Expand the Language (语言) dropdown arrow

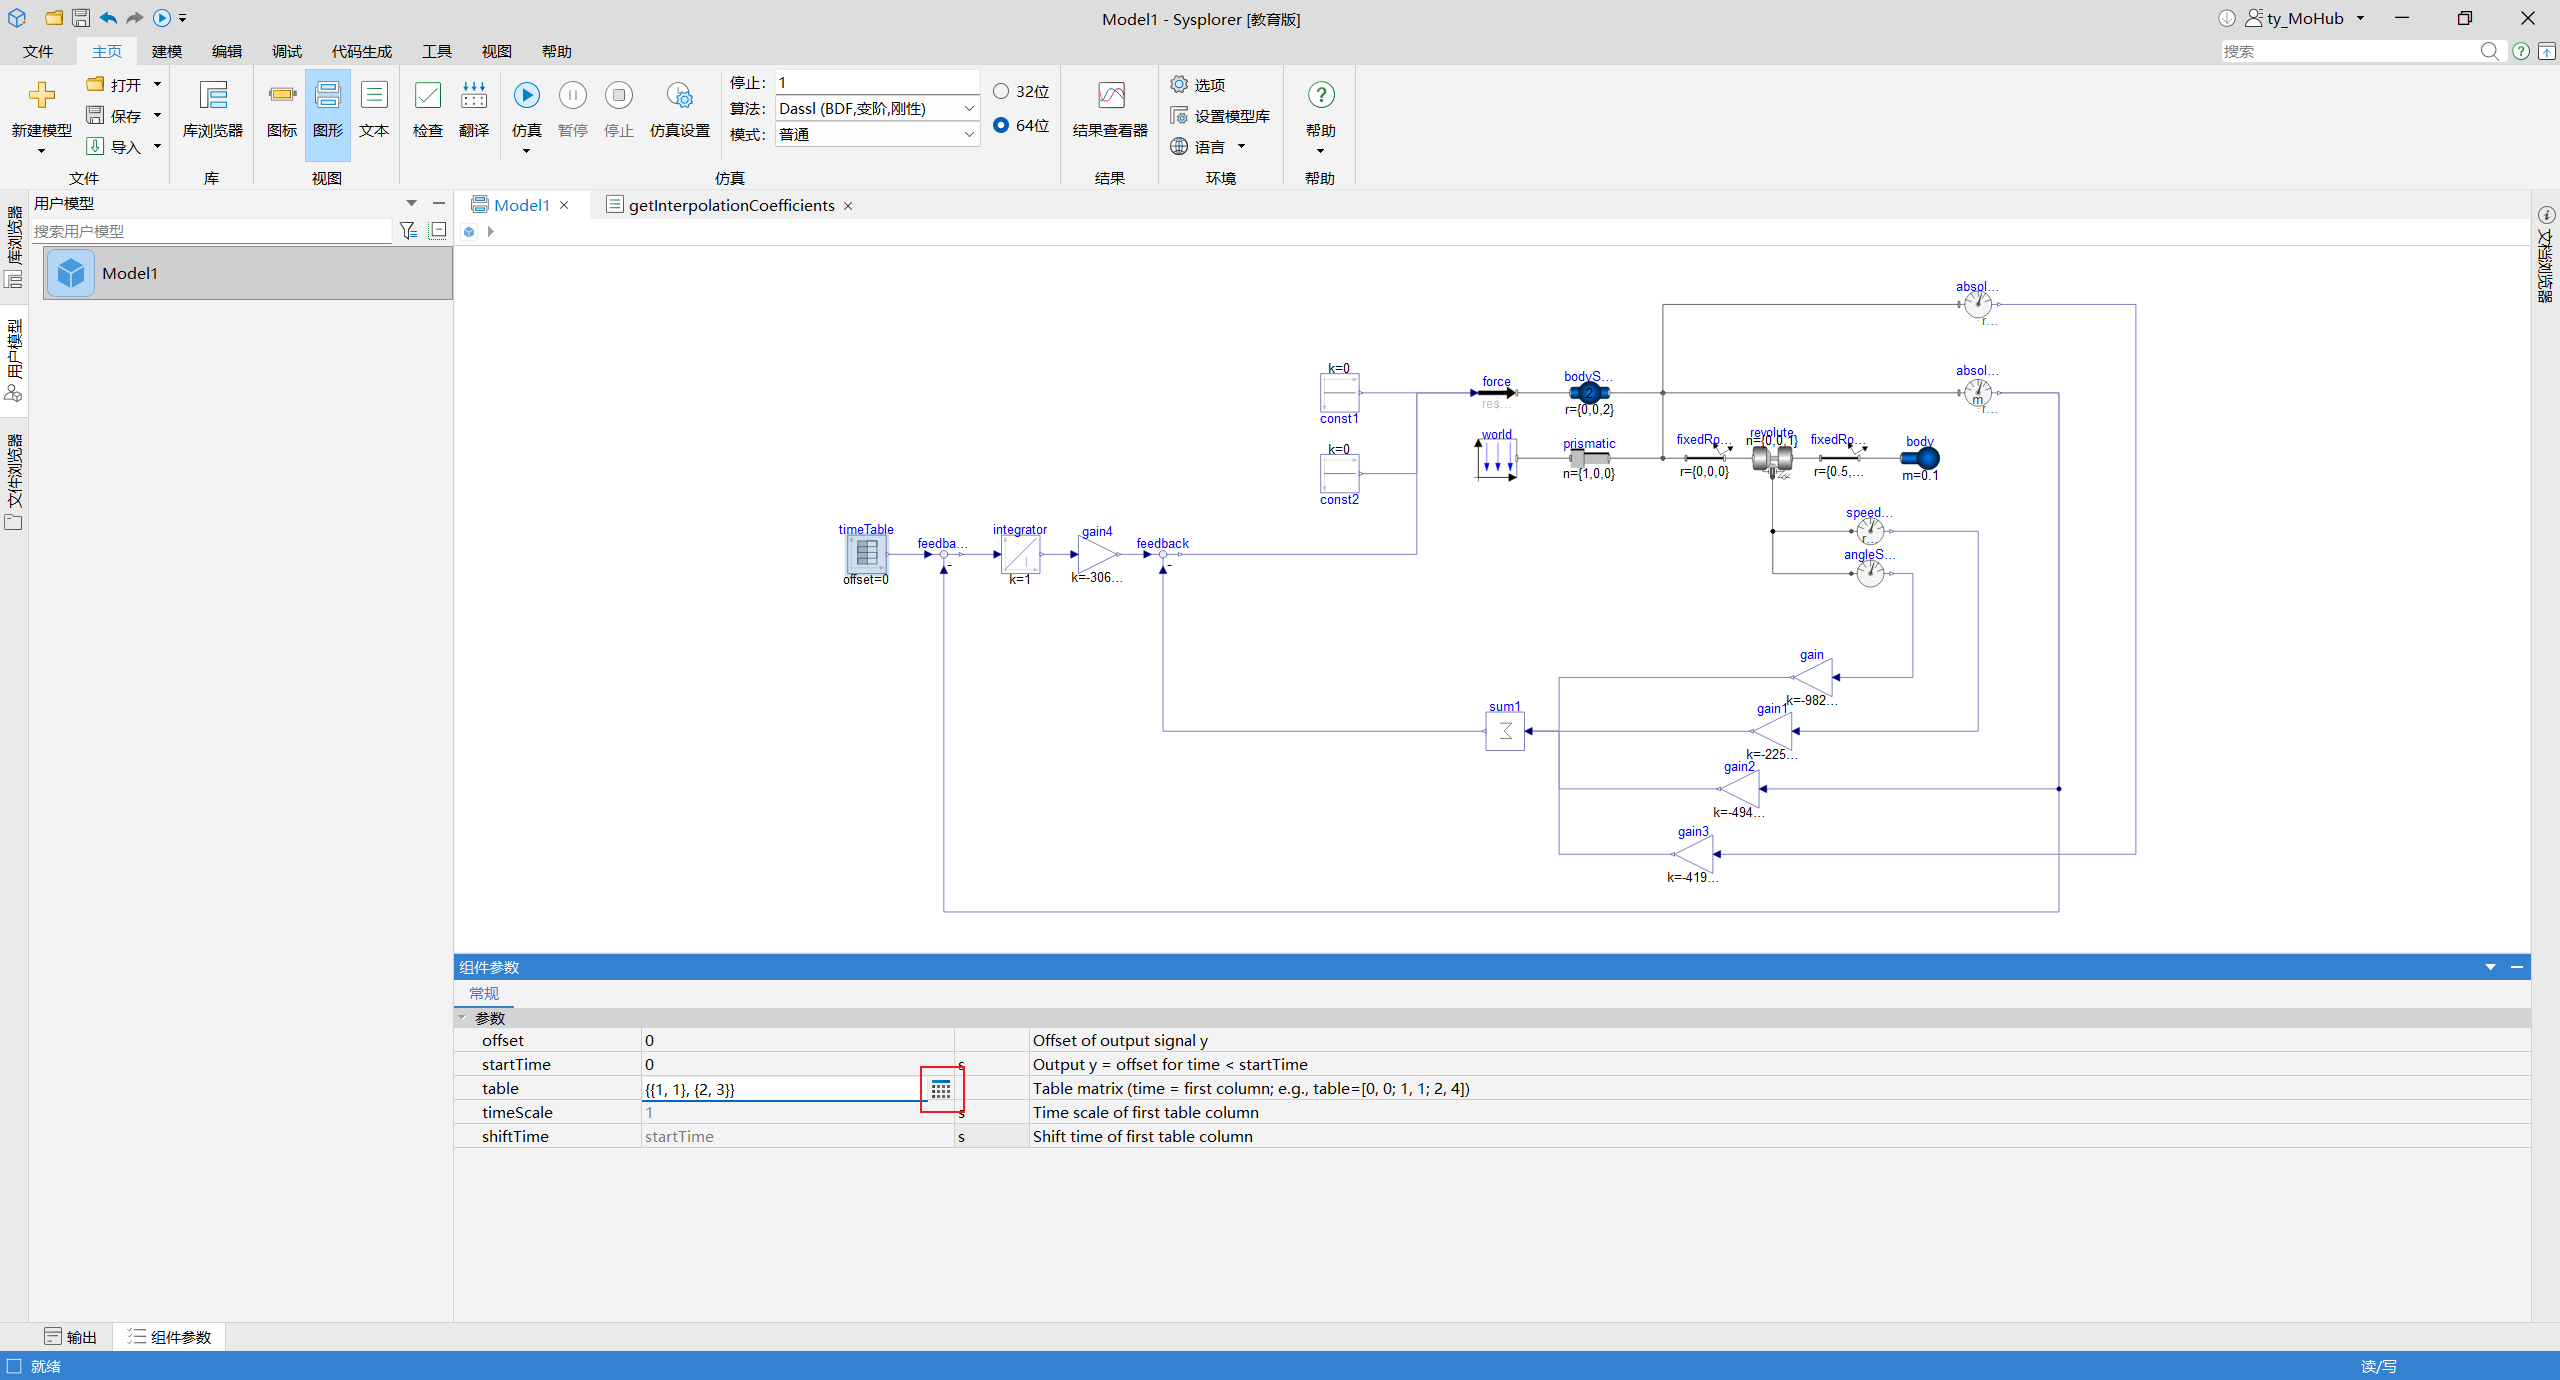click(x=1242, y=146)
